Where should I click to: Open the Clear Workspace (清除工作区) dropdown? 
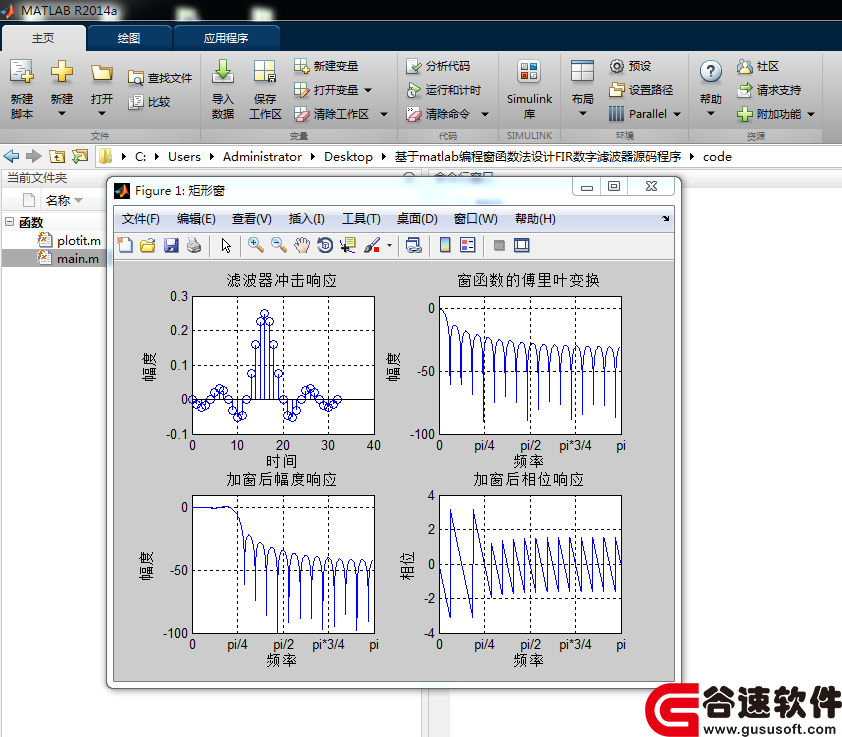[384, 114]
